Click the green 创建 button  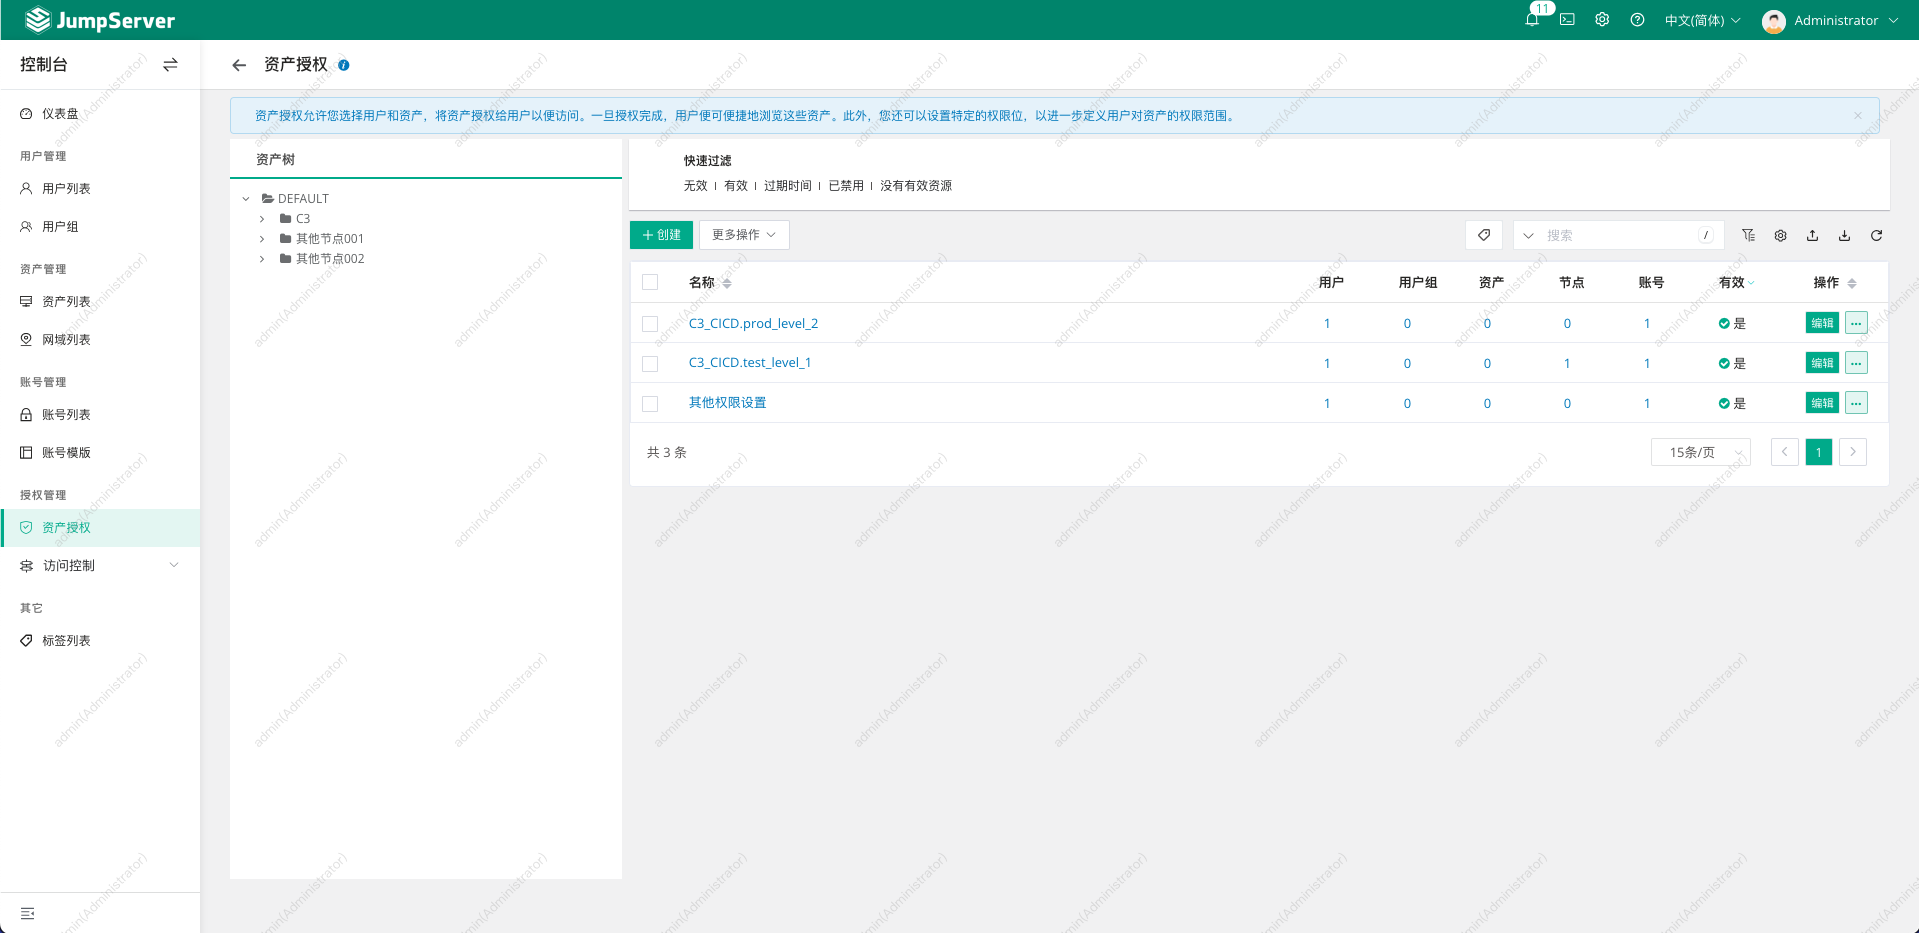click(x=661, y=235)
